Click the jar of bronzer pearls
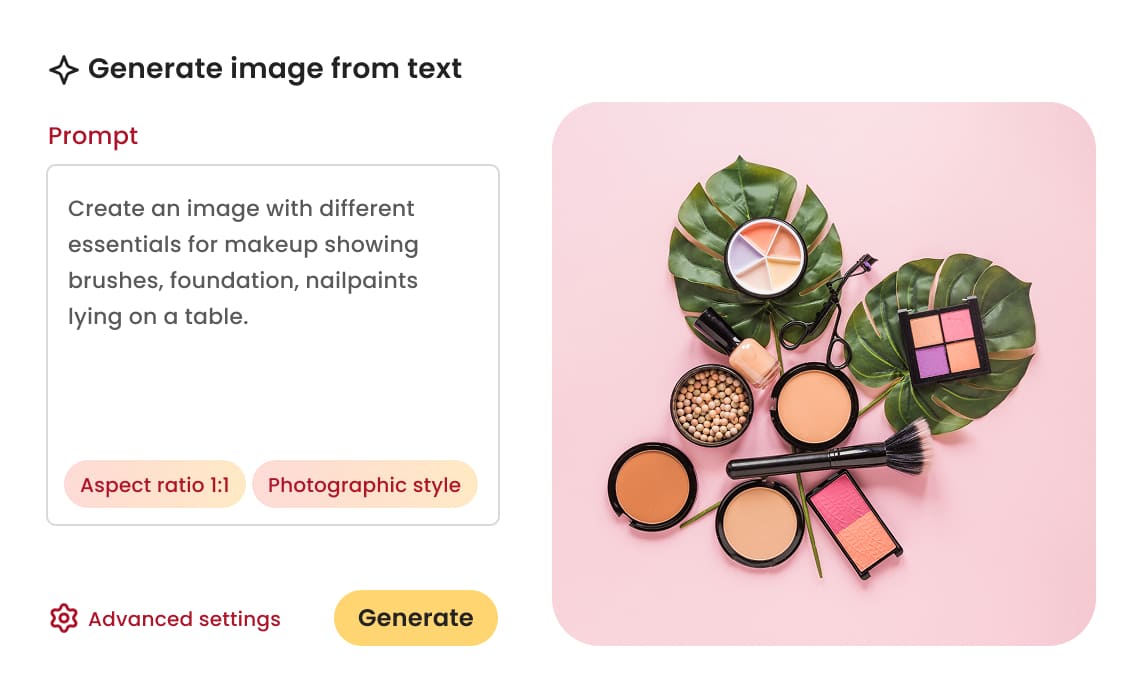This screenshot has width=1136, height=688. (x=711, y=404)
